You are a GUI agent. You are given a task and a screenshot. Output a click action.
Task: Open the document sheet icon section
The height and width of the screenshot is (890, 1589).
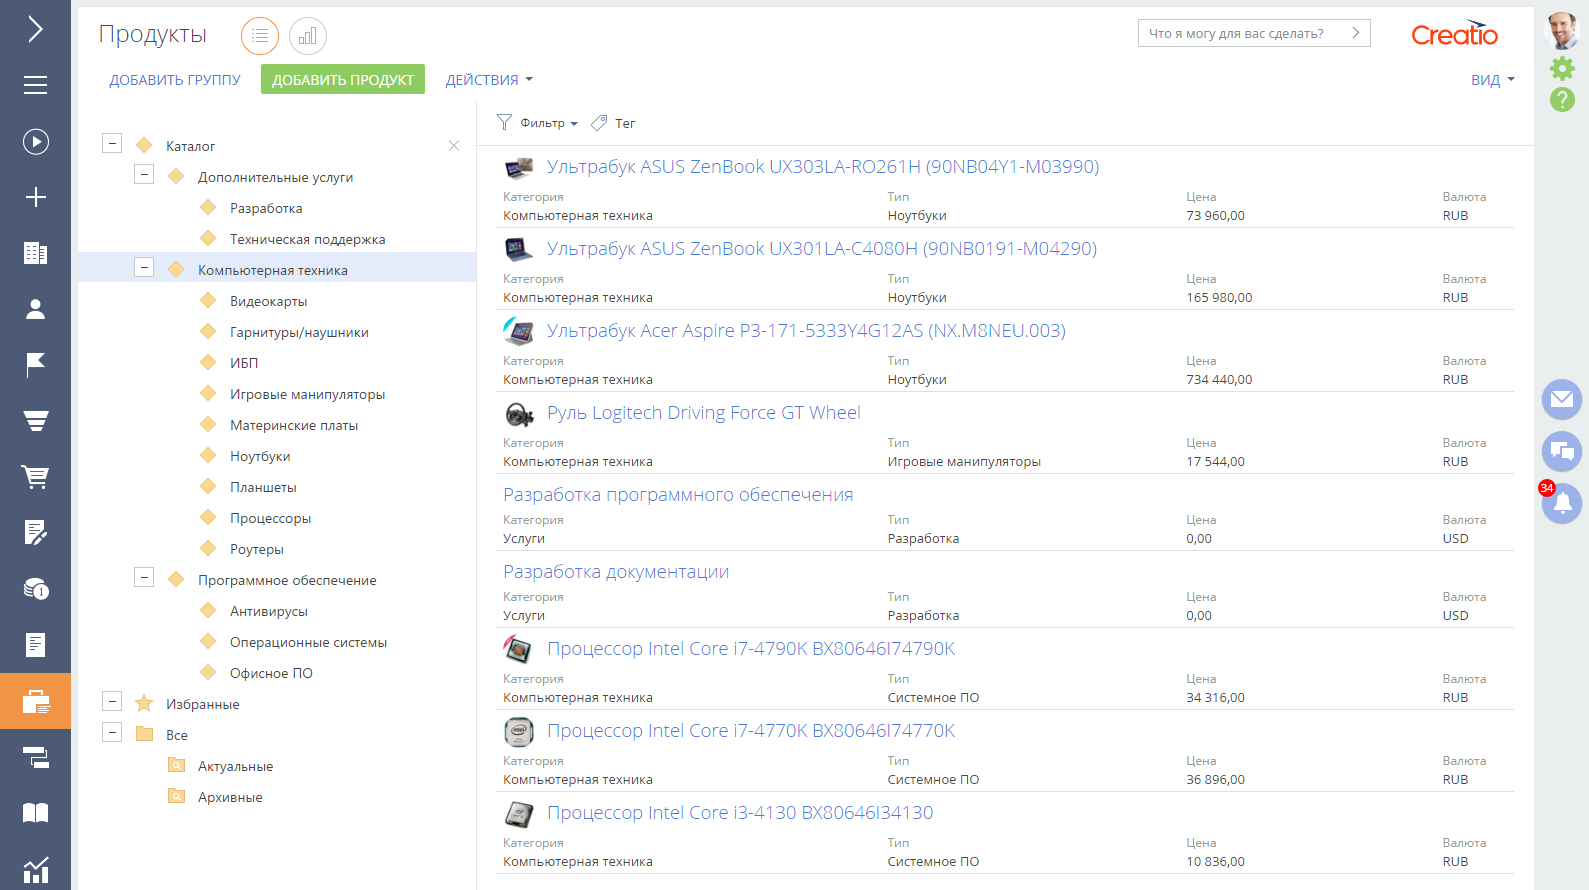35,645
